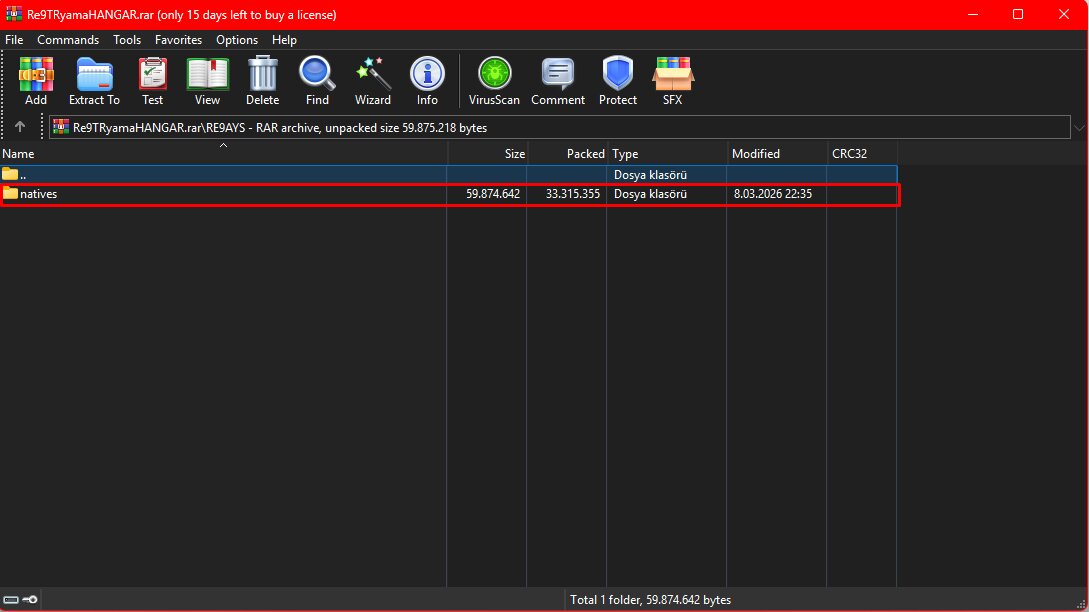Go up one level with arrow

click(x=19, y=127)
